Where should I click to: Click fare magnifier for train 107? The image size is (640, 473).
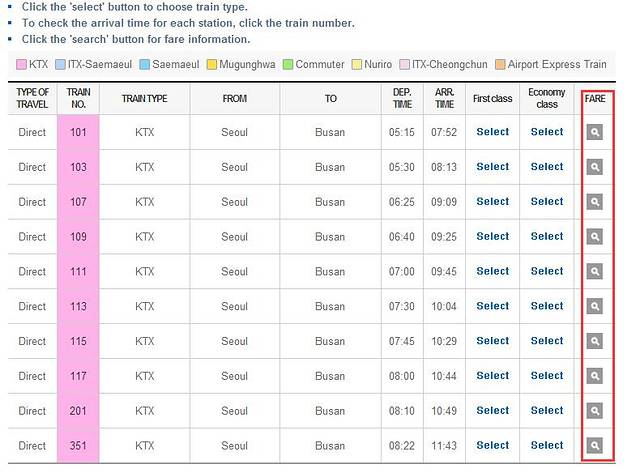click(x=594, y=202)
